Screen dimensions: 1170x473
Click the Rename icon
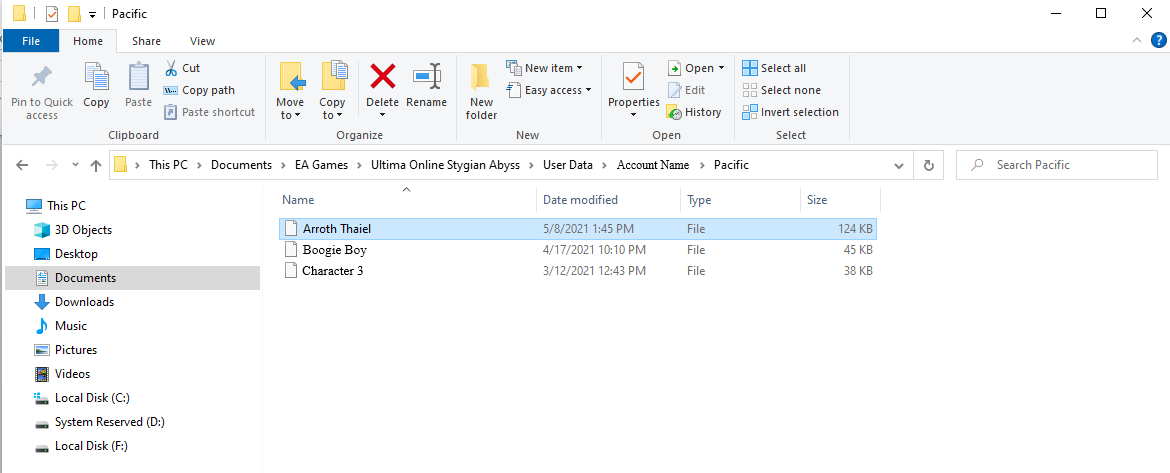pyautogui.click(x=427, y=77)
